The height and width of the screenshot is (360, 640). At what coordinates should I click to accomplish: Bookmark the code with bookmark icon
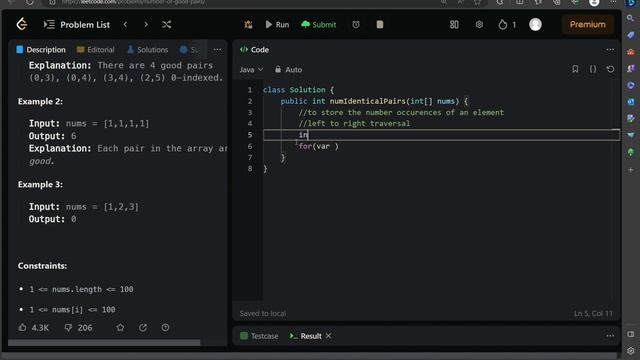(x=575, y=69)
